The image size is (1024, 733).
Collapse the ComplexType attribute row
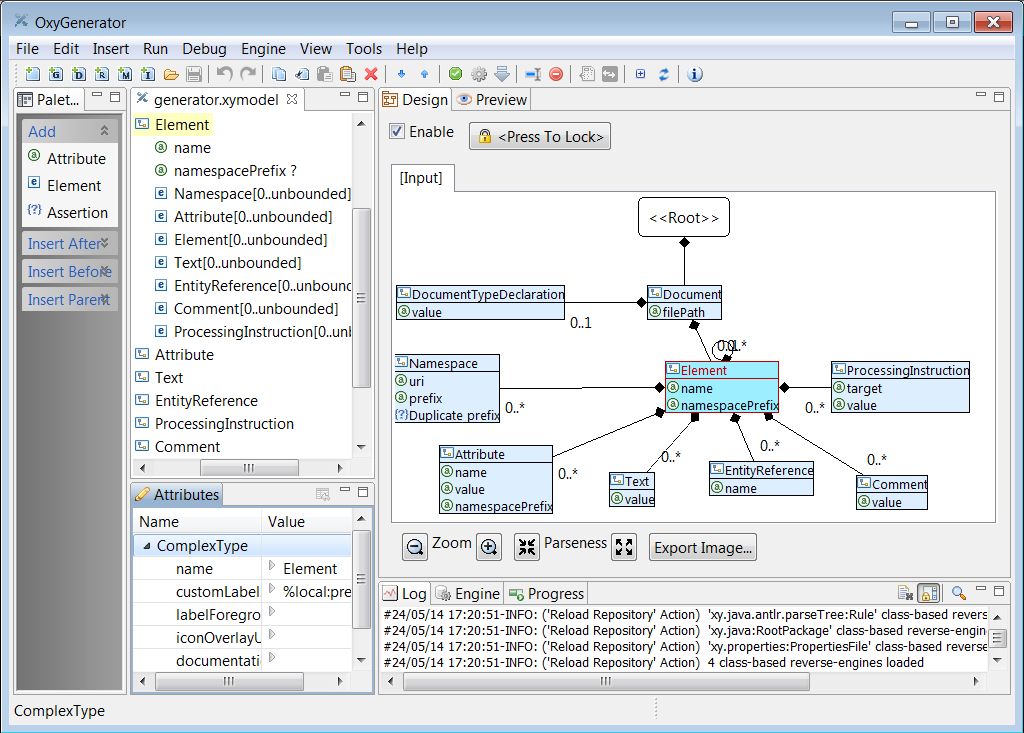click(149, 544)
